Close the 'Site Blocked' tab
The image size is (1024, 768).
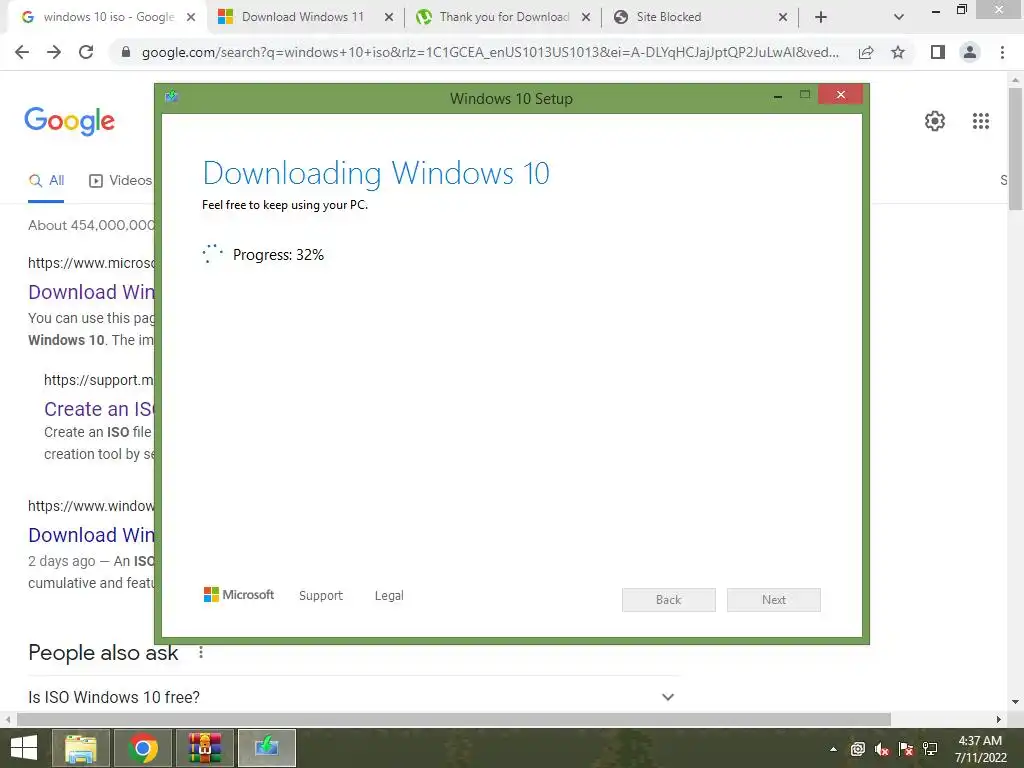[x=783, y=18]
